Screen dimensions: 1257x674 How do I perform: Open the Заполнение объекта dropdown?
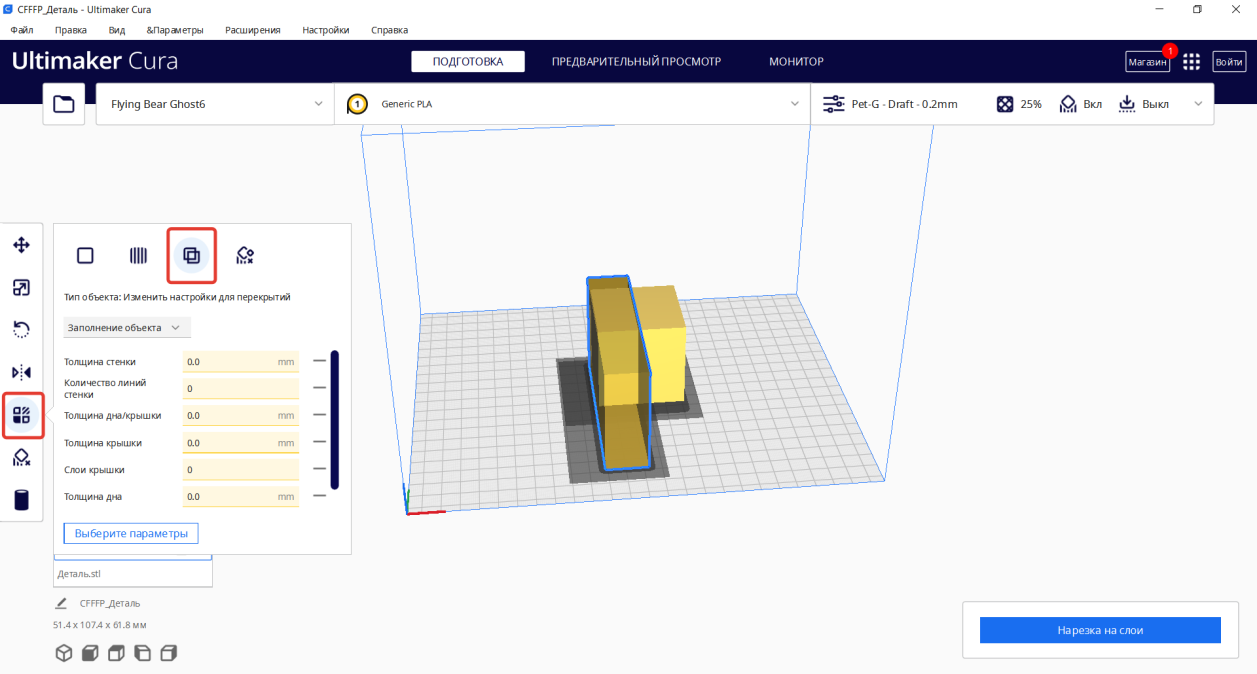pos(127,327)
